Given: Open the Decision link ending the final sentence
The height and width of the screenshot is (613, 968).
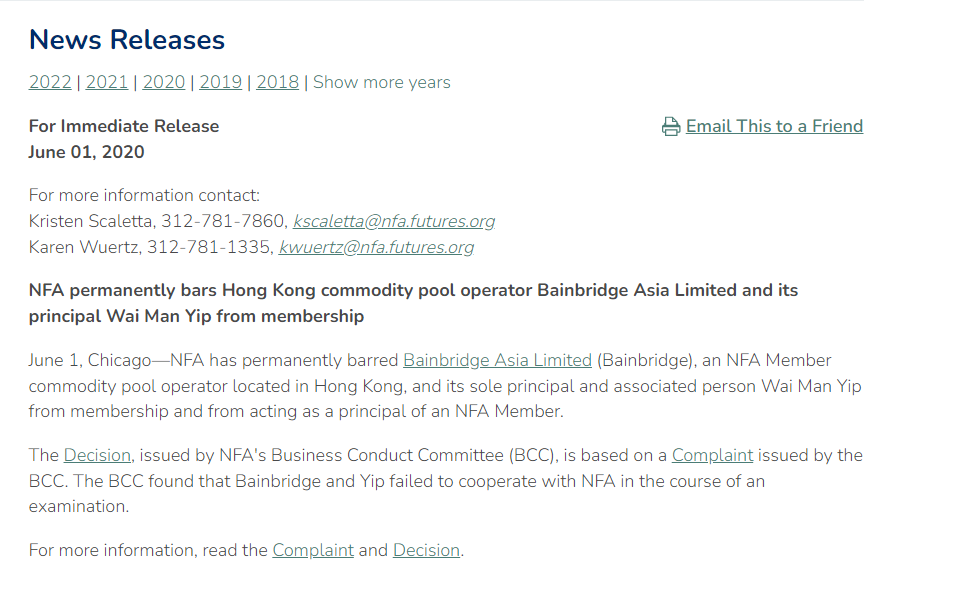Looking at the screenshot, I should (426, 551).
